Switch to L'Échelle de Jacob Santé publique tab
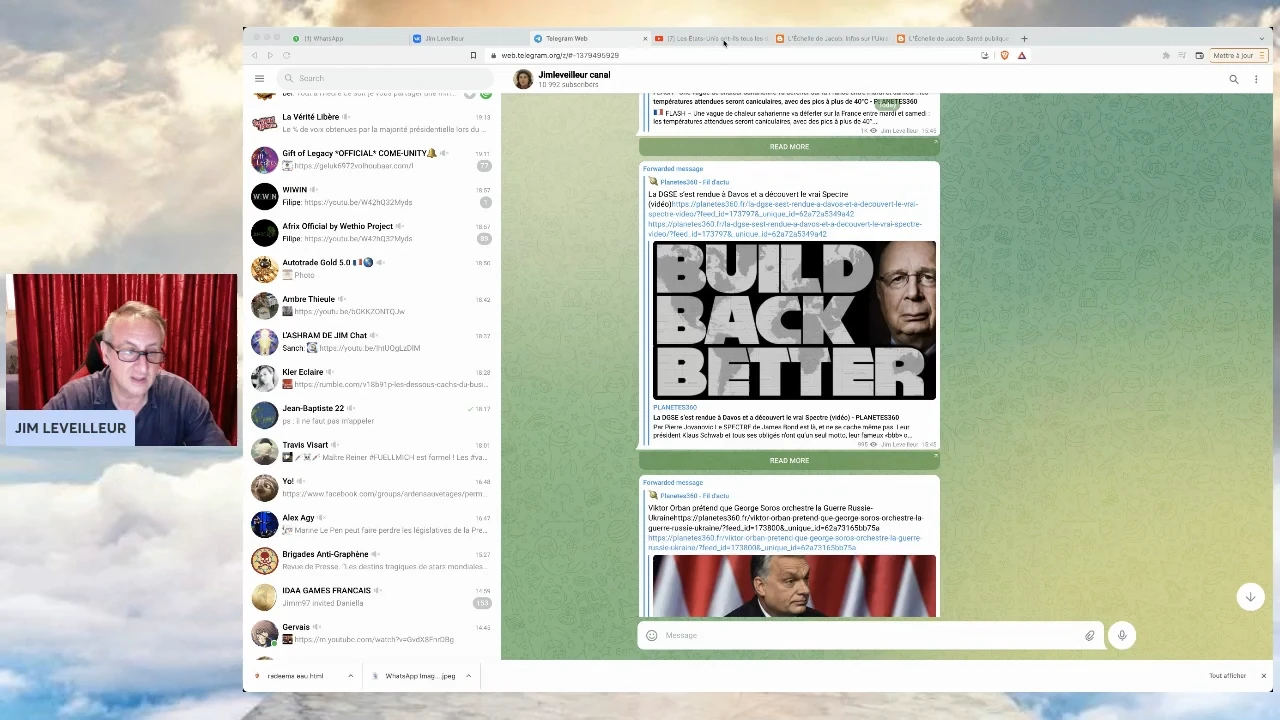 click(x=953, y=38)
